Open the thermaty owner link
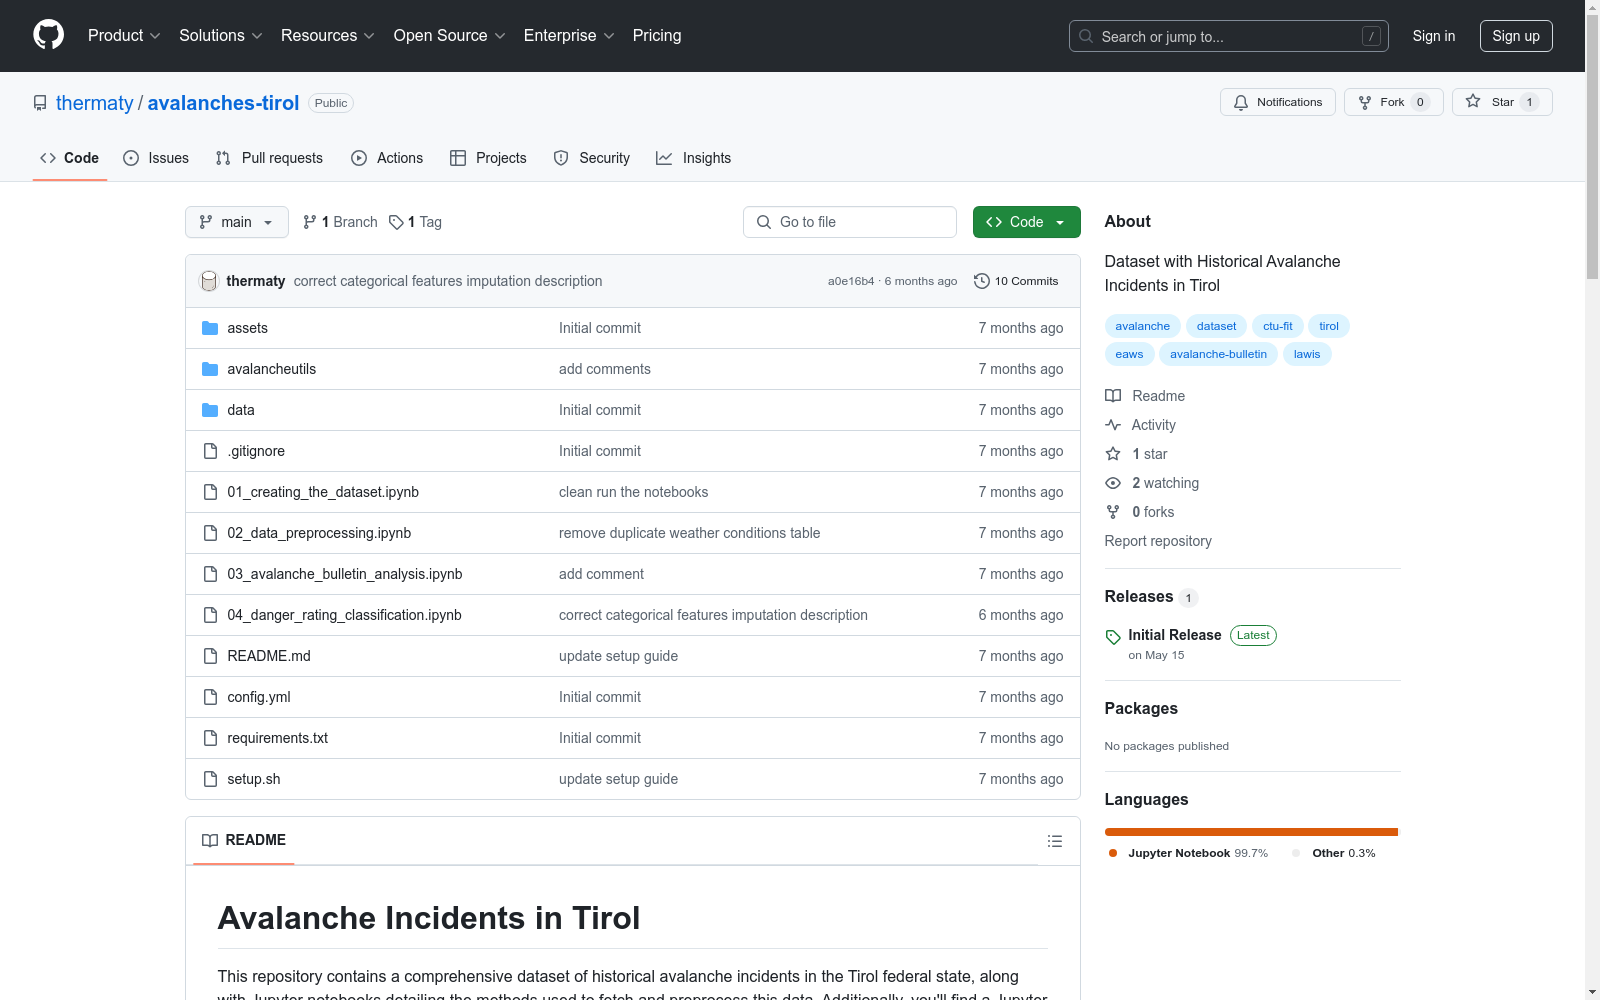Image resolution: width=1600 pixels, height=1000 pixels. click(95, 103)
